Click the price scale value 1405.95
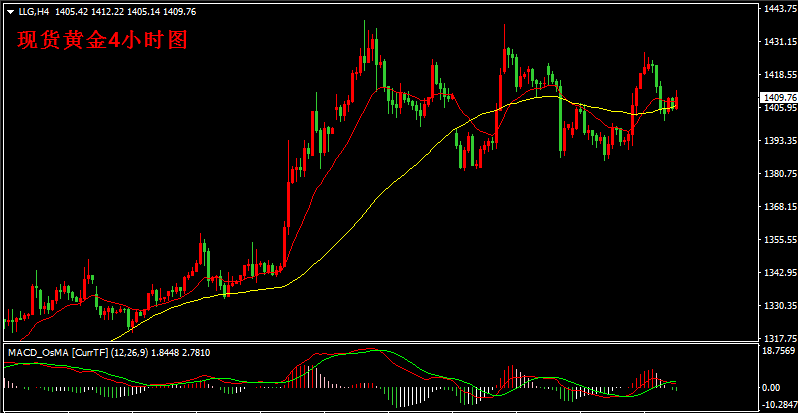 point(780,107)
